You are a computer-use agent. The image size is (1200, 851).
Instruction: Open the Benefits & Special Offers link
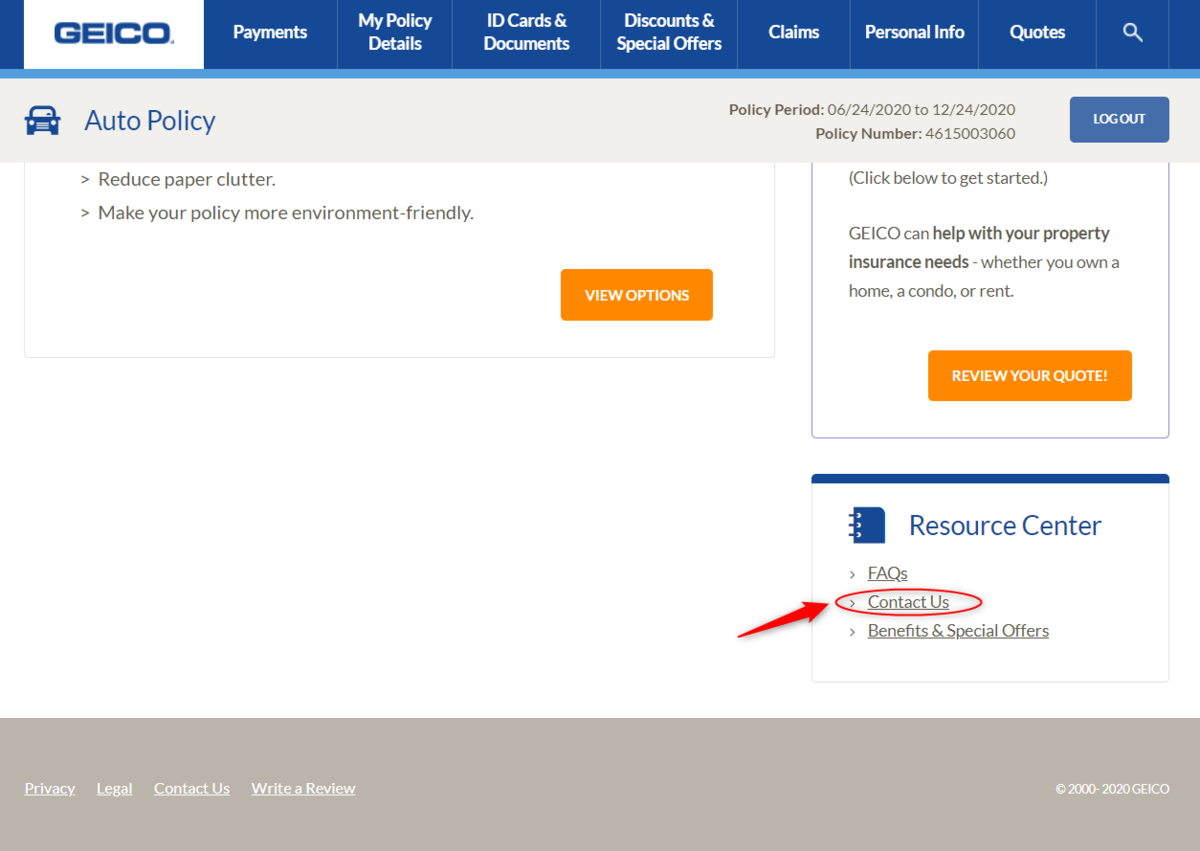pyautogui.click(x=958, y=631)
